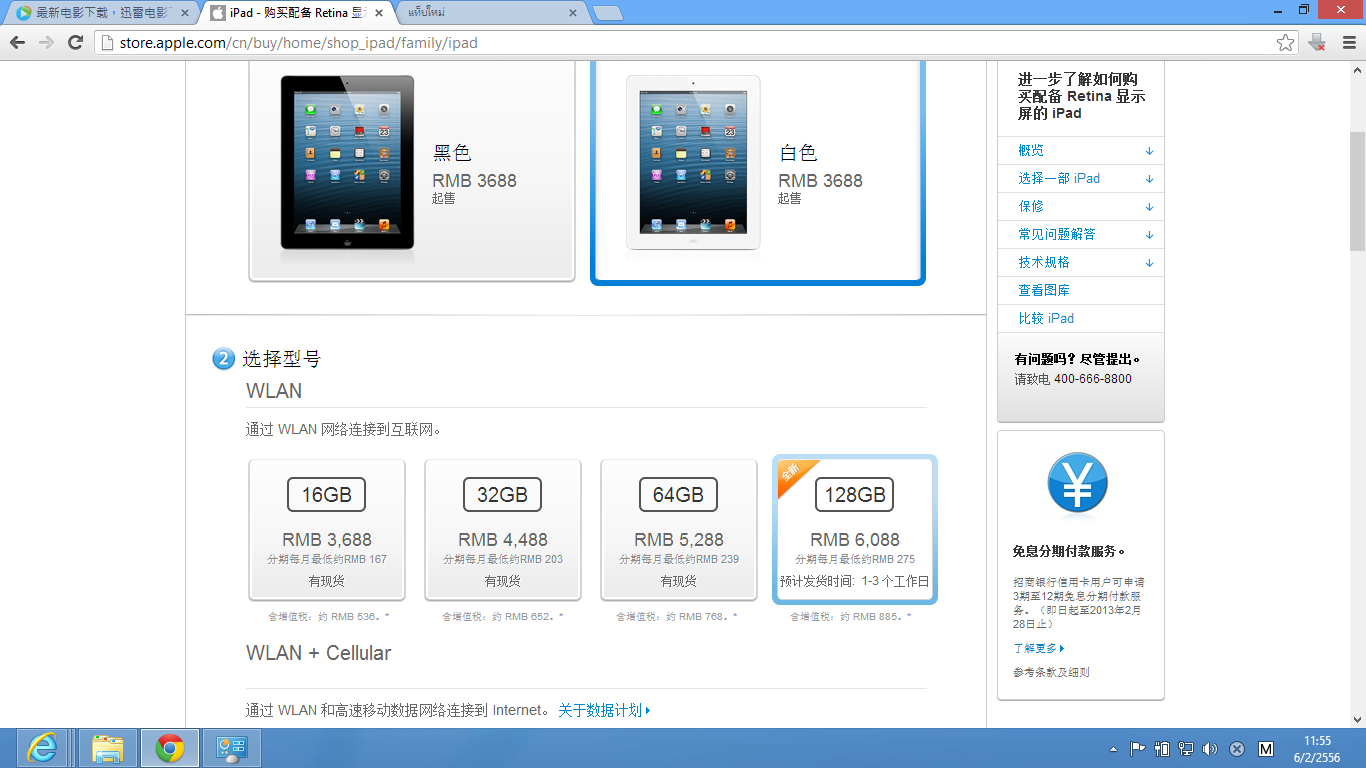Click the circled X tray icon
This screenshot has width=1366, height=768.
[1237, 749]
